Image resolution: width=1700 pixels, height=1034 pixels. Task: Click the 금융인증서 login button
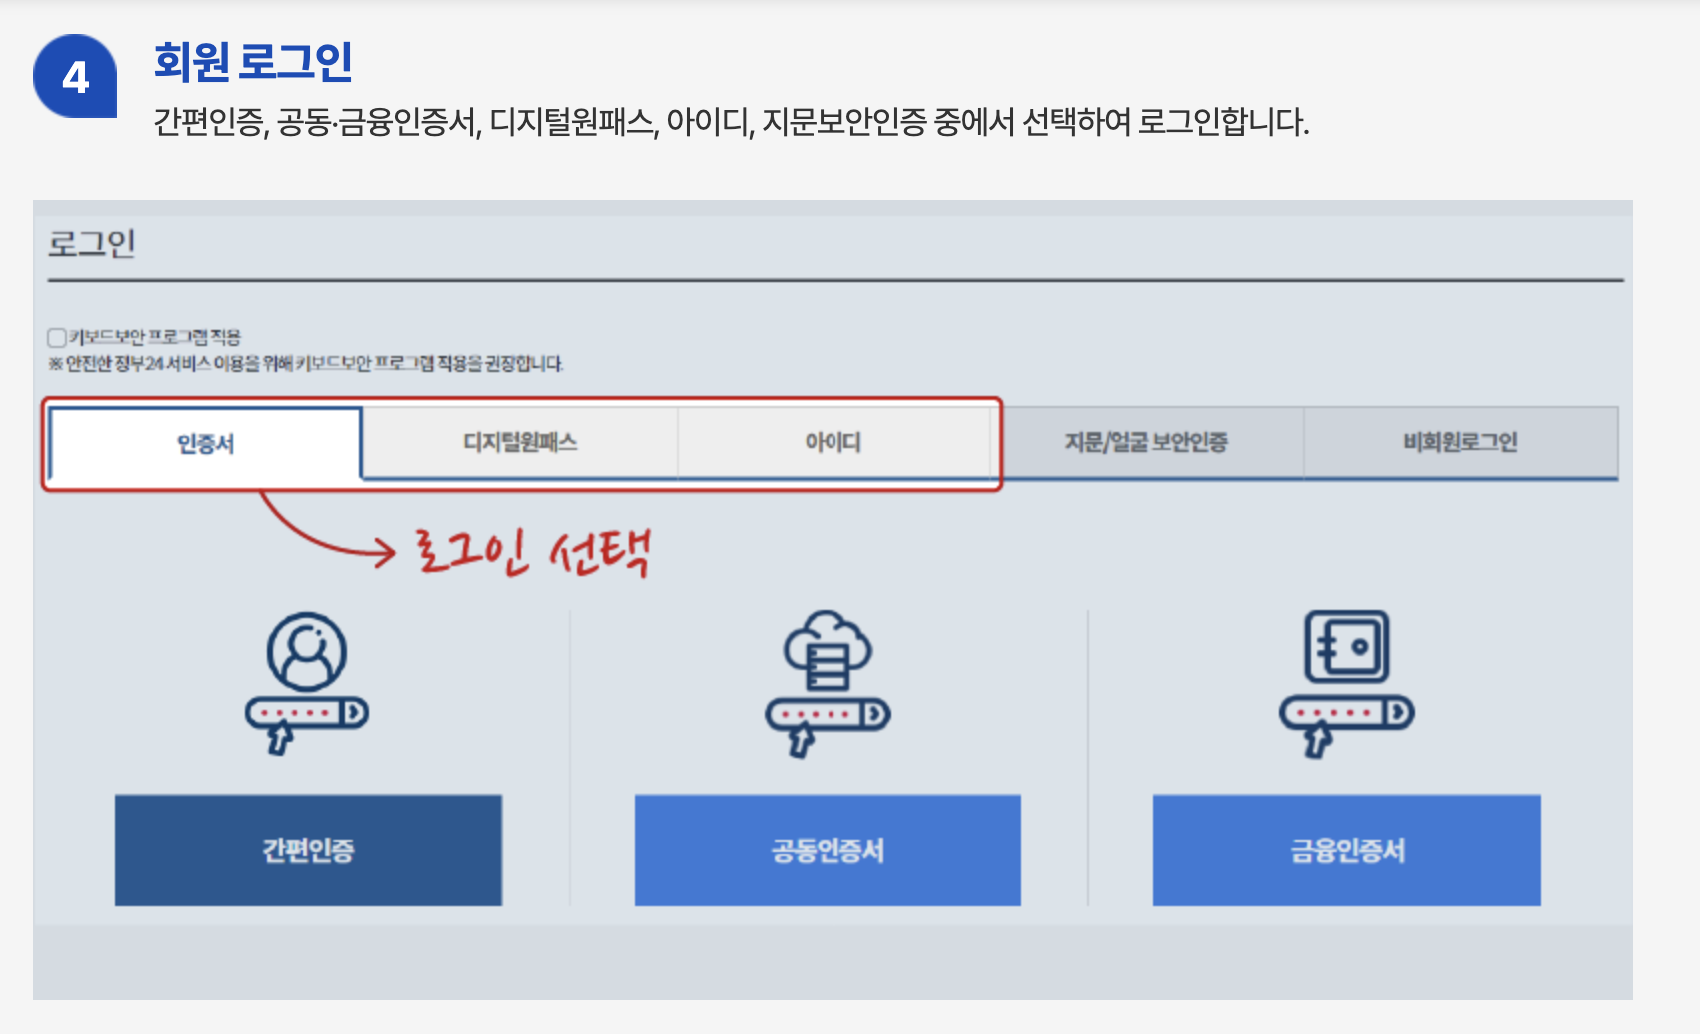click(1345, 851)
